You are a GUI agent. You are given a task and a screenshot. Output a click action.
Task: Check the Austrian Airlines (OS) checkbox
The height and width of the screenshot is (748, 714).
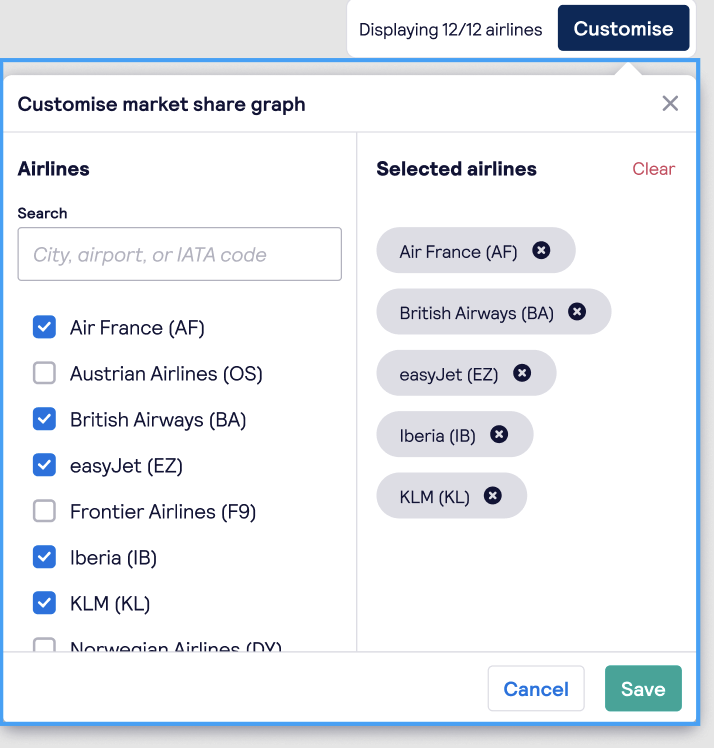tap(44, 373)
